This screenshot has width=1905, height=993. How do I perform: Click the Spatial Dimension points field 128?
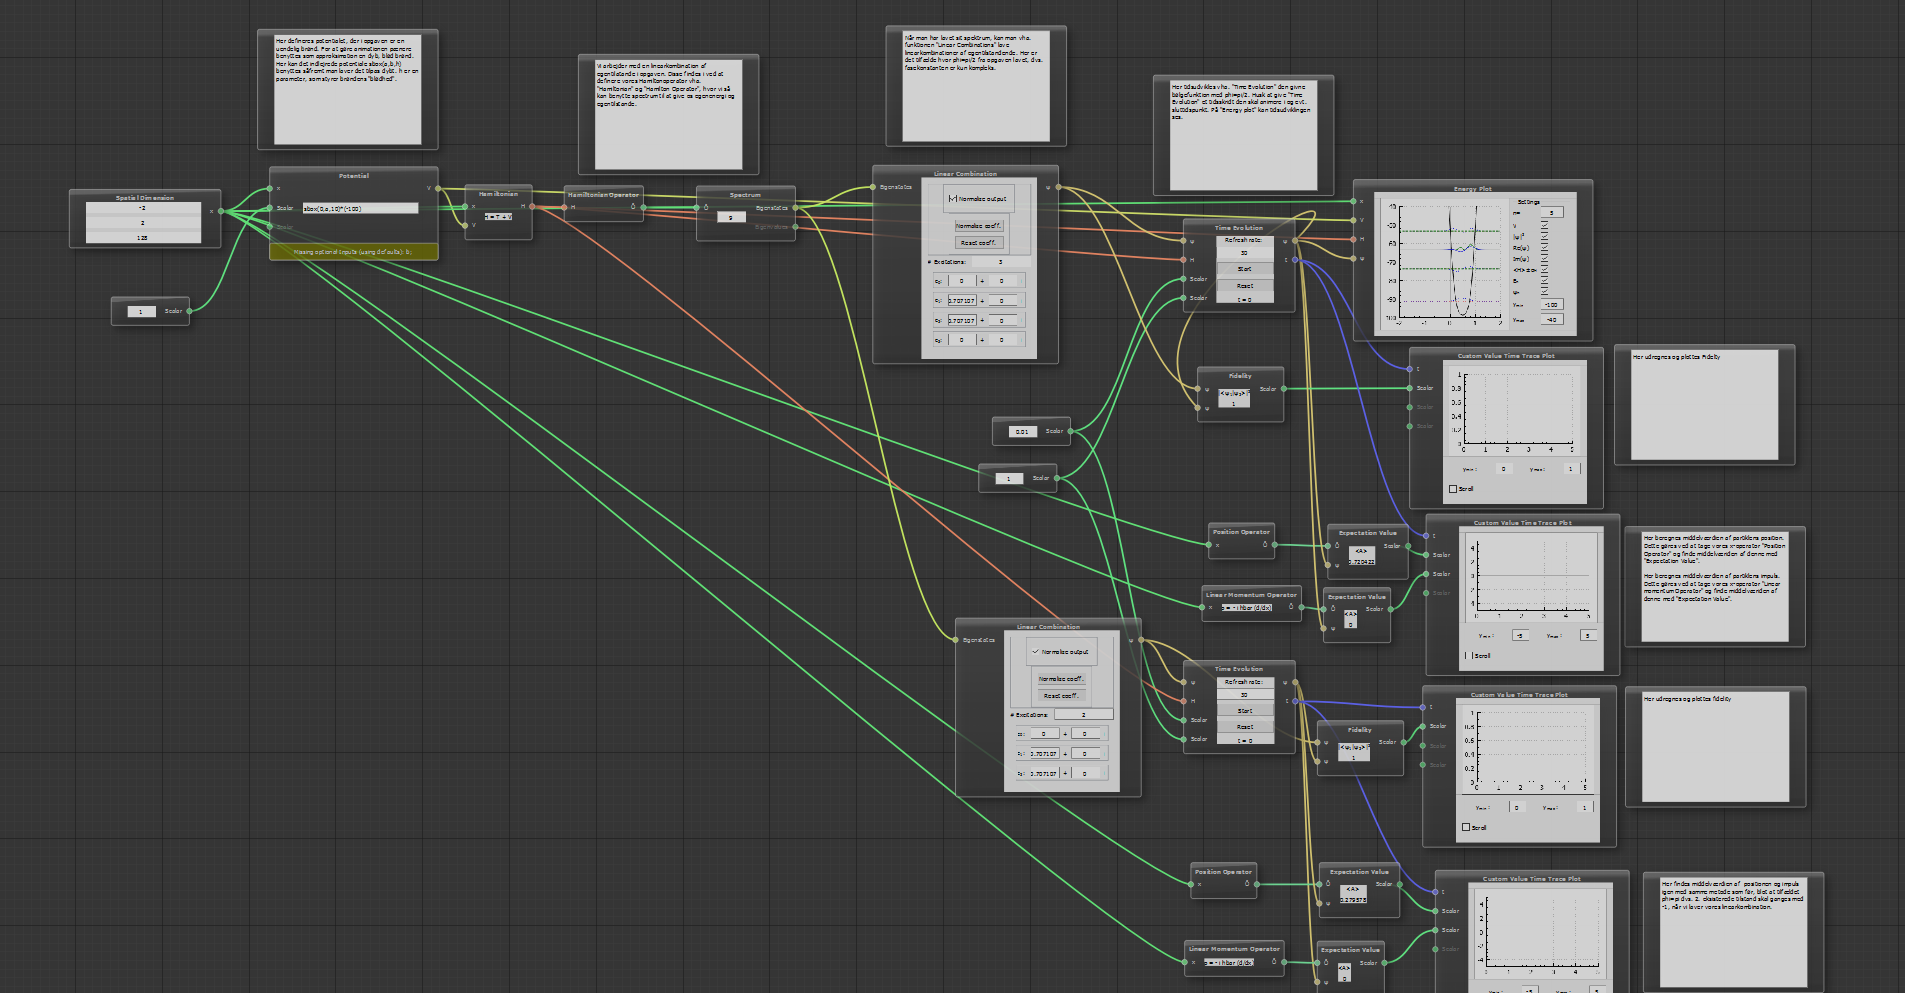(143, 238)
